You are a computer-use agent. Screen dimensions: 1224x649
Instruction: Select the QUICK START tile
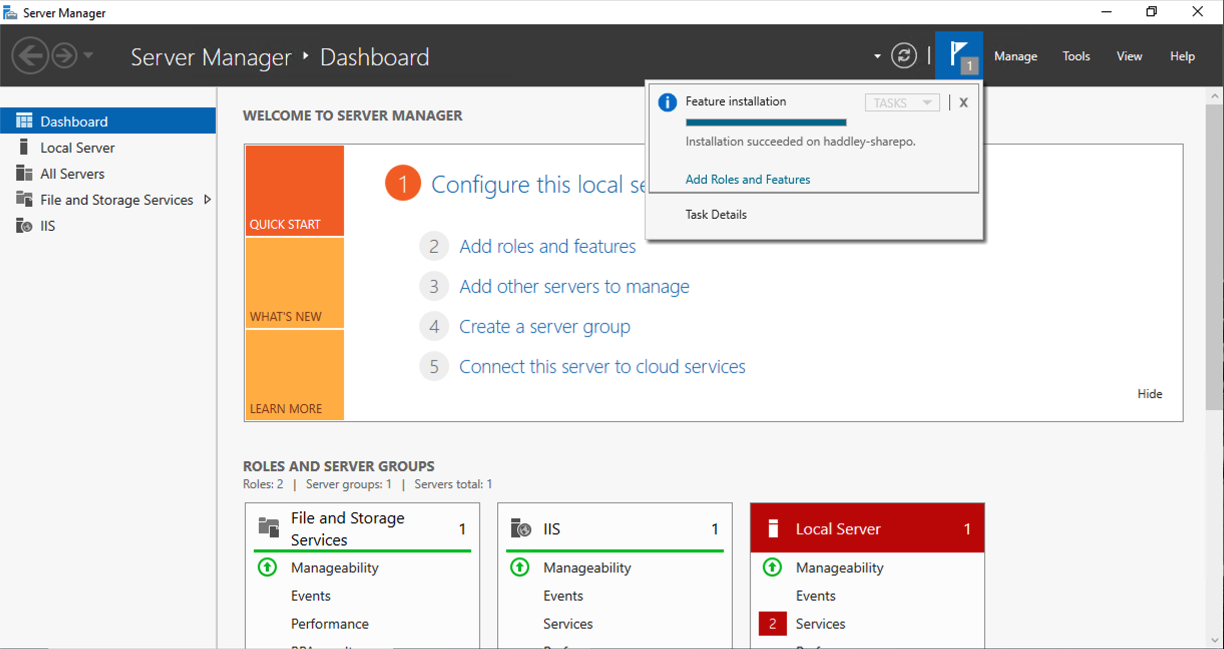(x=294, y=191)
